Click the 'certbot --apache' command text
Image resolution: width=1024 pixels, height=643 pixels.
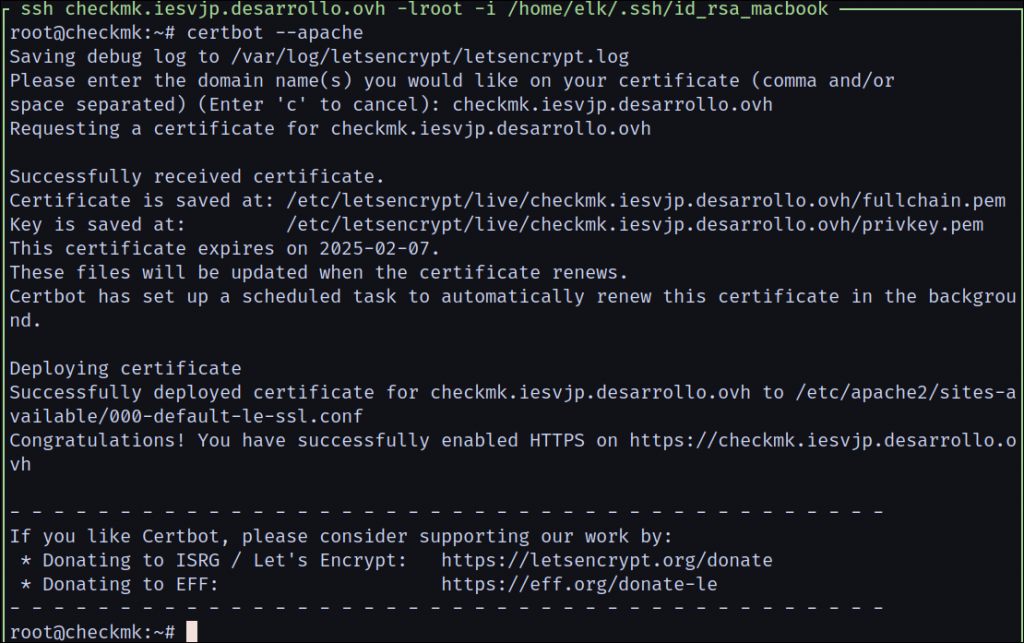[275, 33]
